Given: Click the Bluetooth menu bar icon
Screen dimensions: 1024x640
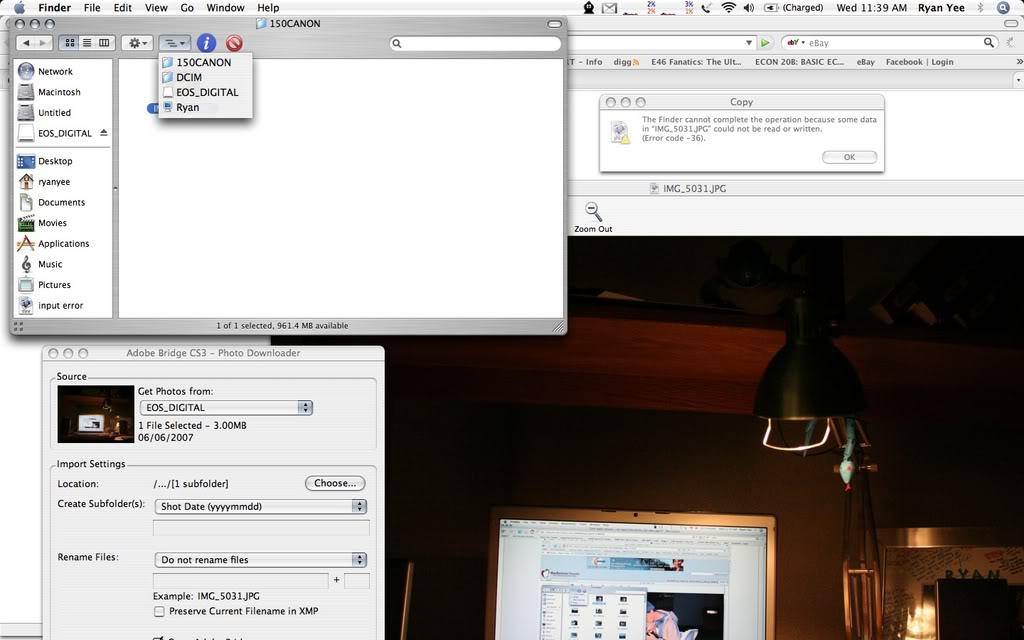Looking at the screenshot, I should pos(980,8).
